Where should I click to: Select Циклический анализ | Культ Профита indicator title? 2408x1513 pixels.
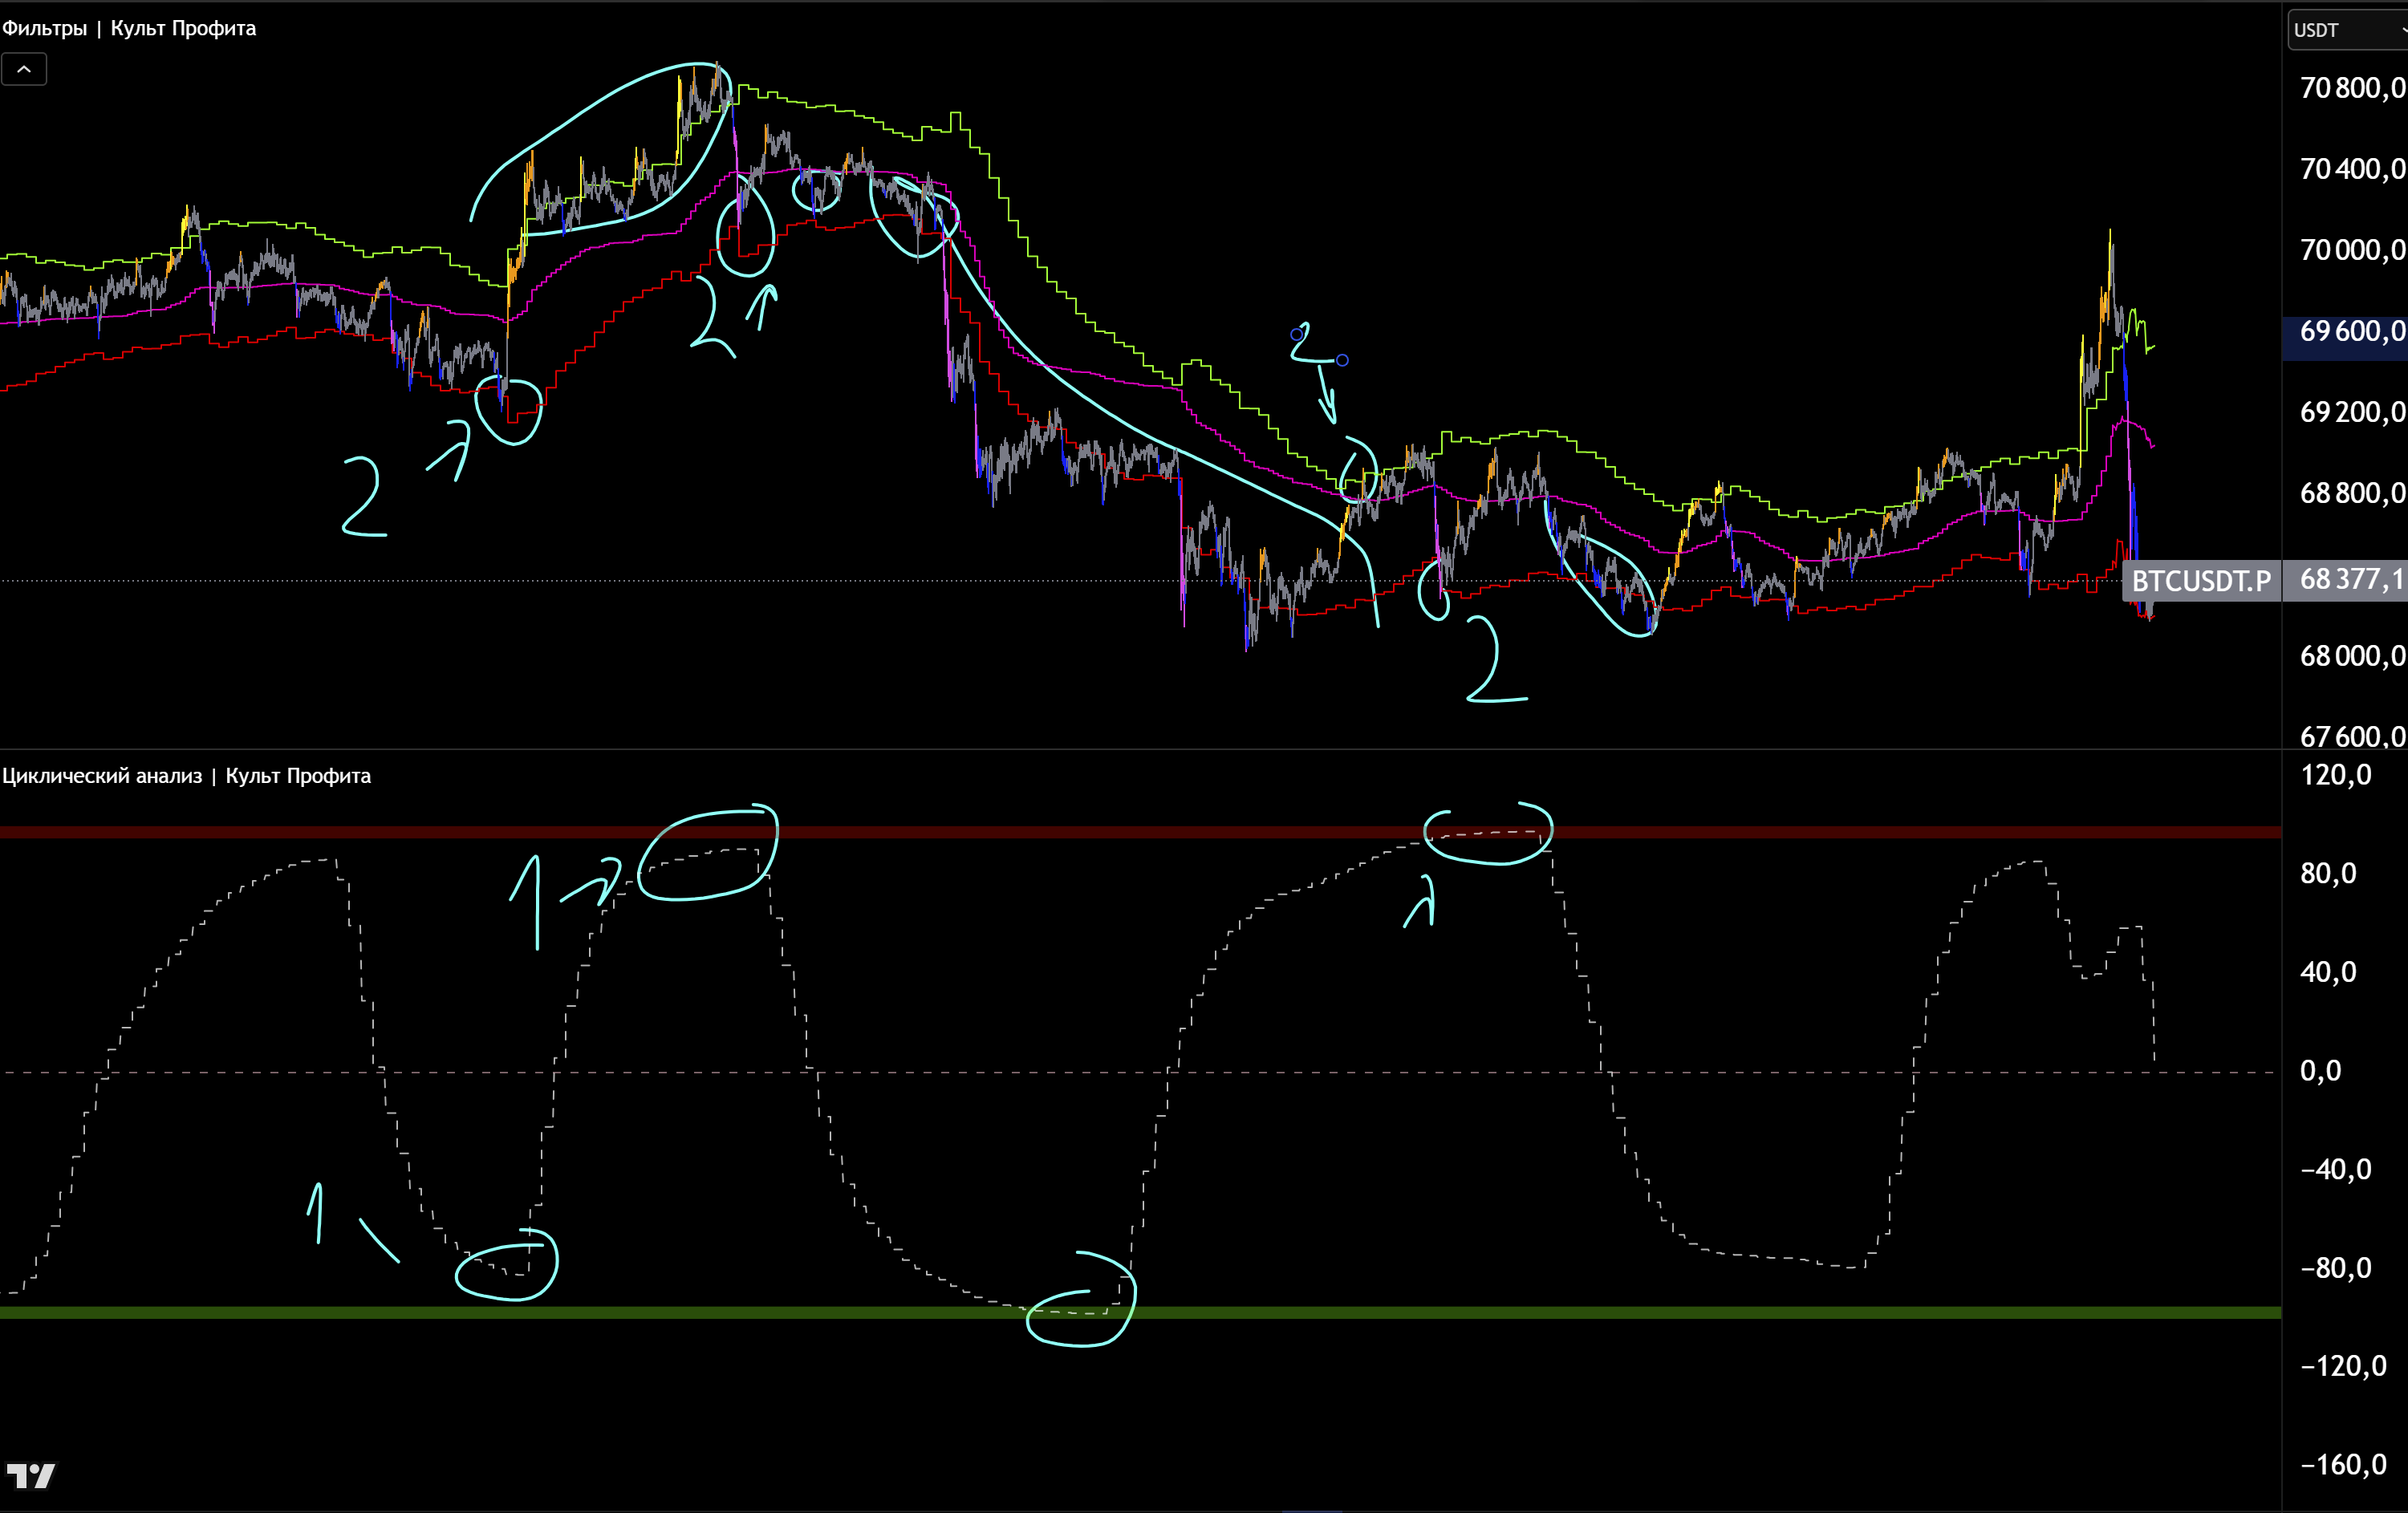186,776
